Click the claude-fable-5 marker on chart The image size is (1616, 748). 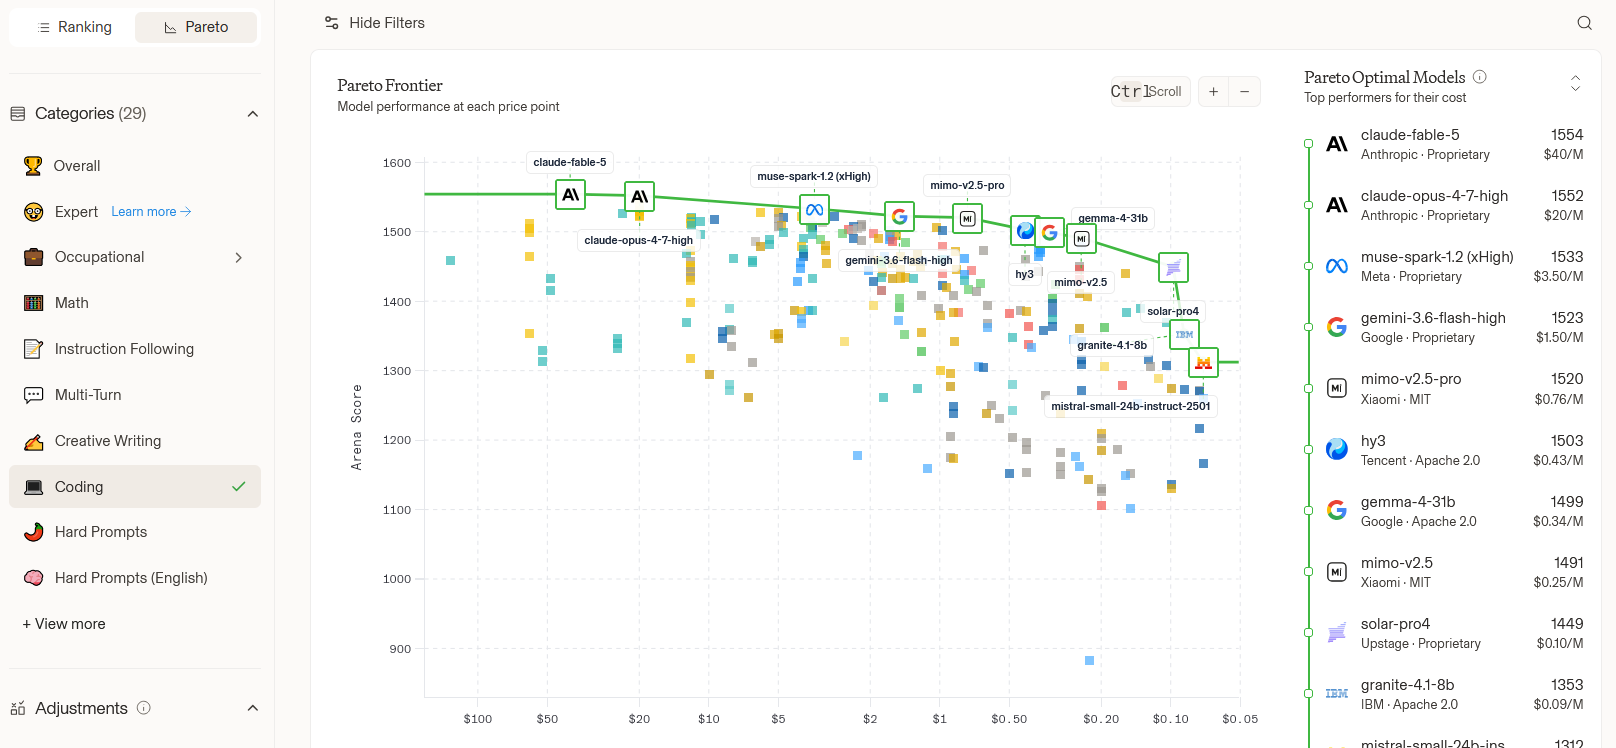coord(570,194)
